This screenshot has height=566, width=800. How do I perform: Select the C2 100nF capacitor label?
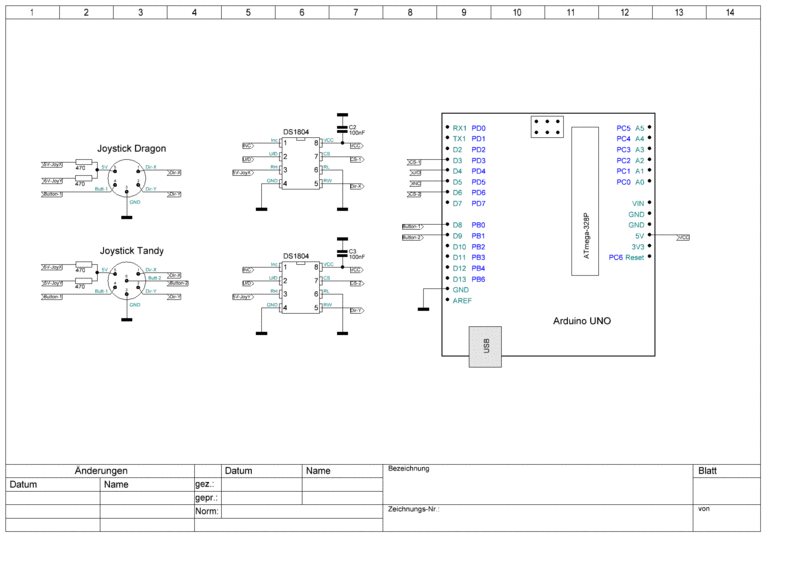click(357, 130)
